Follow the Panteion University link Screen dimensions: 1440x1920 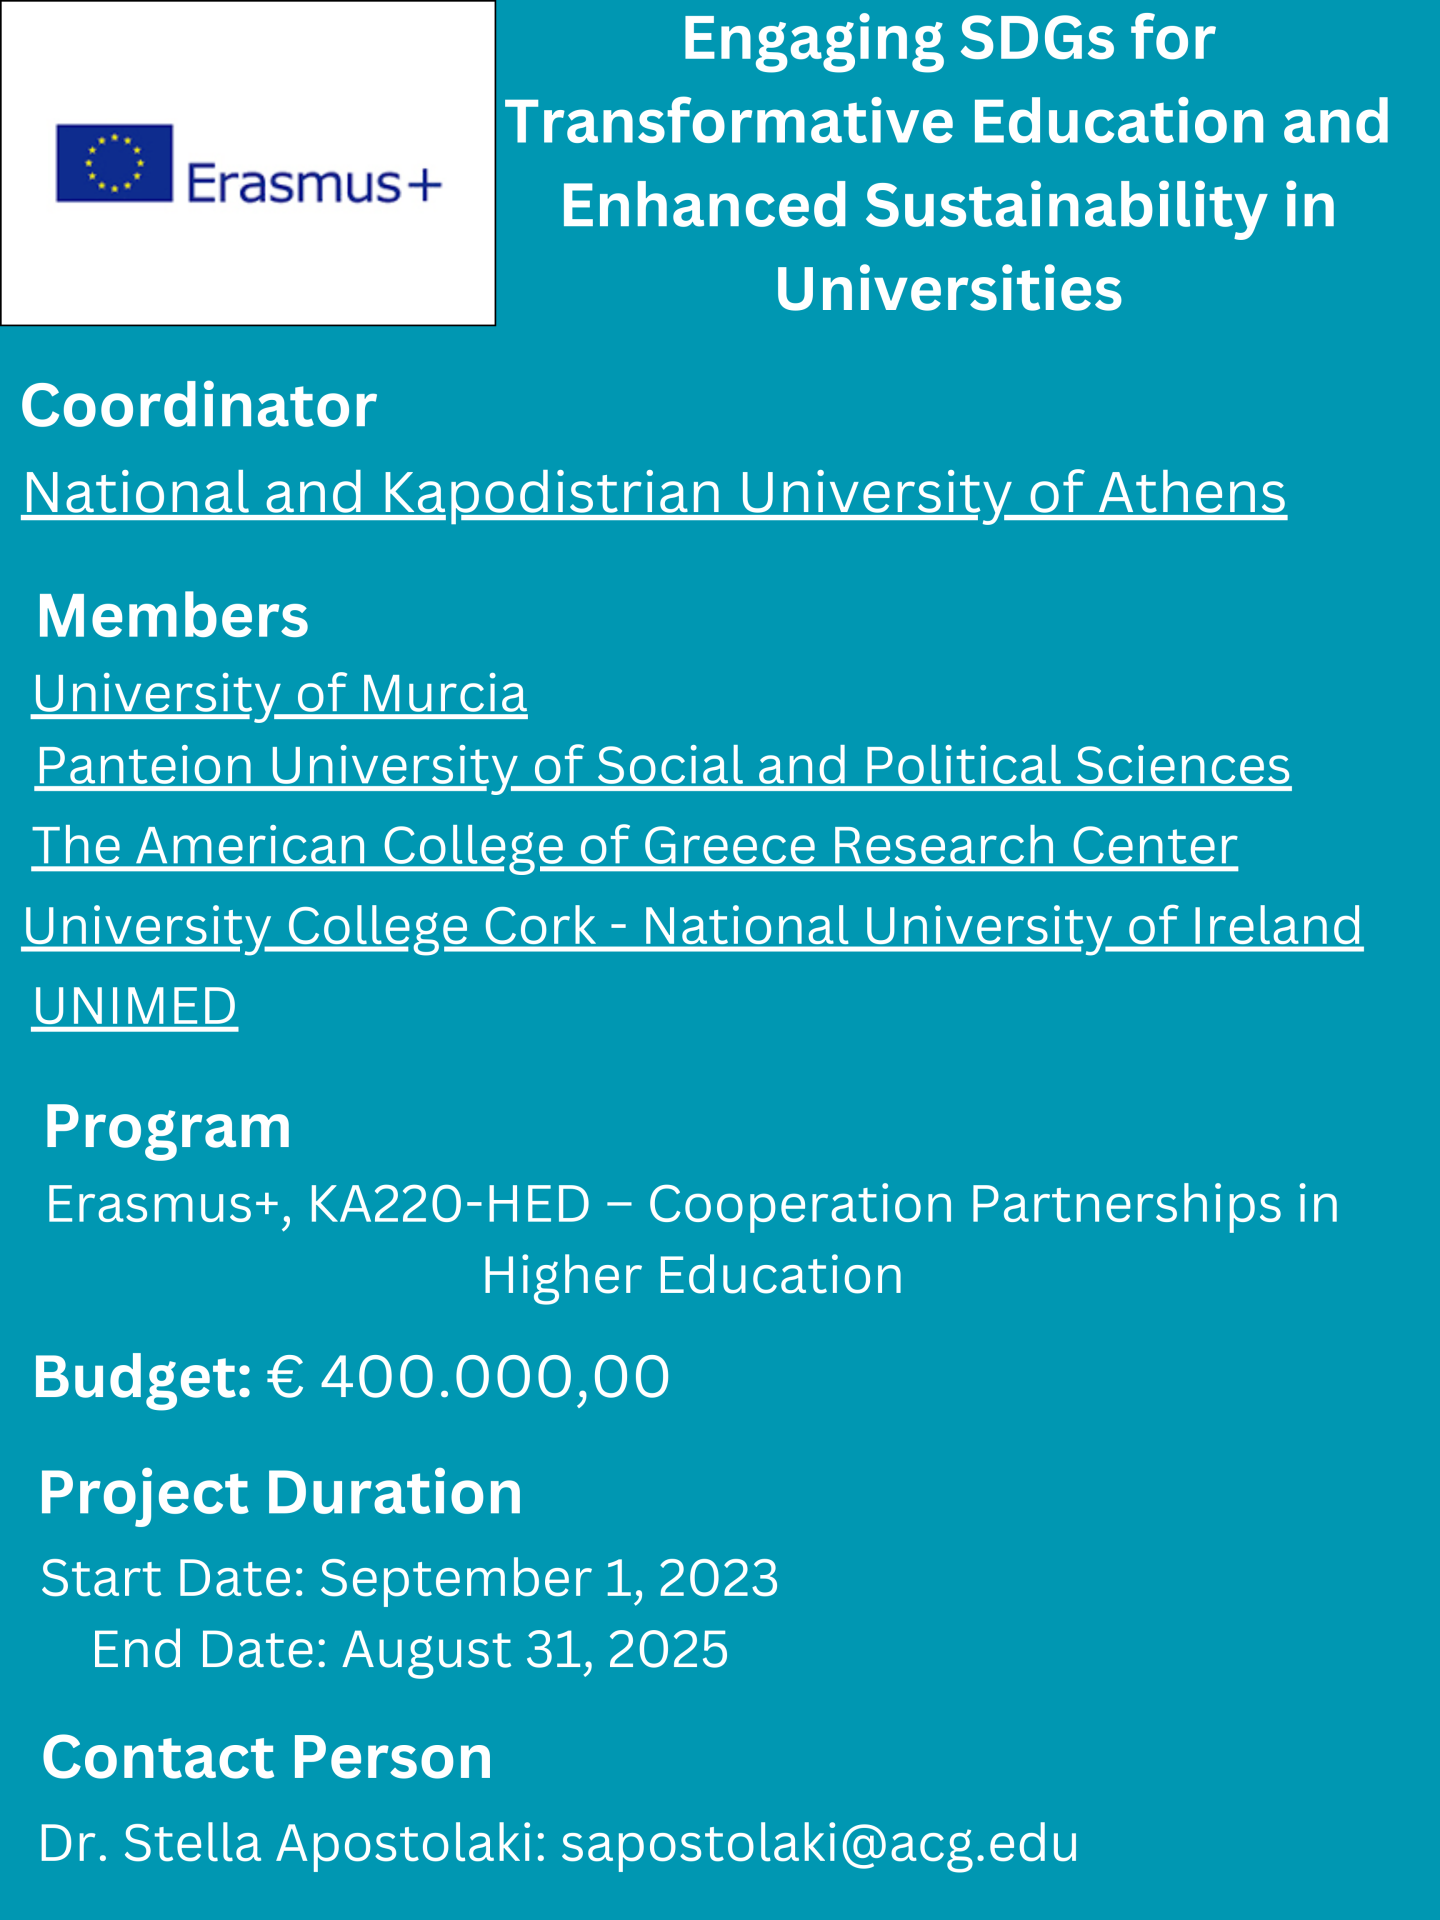(663, 766)
